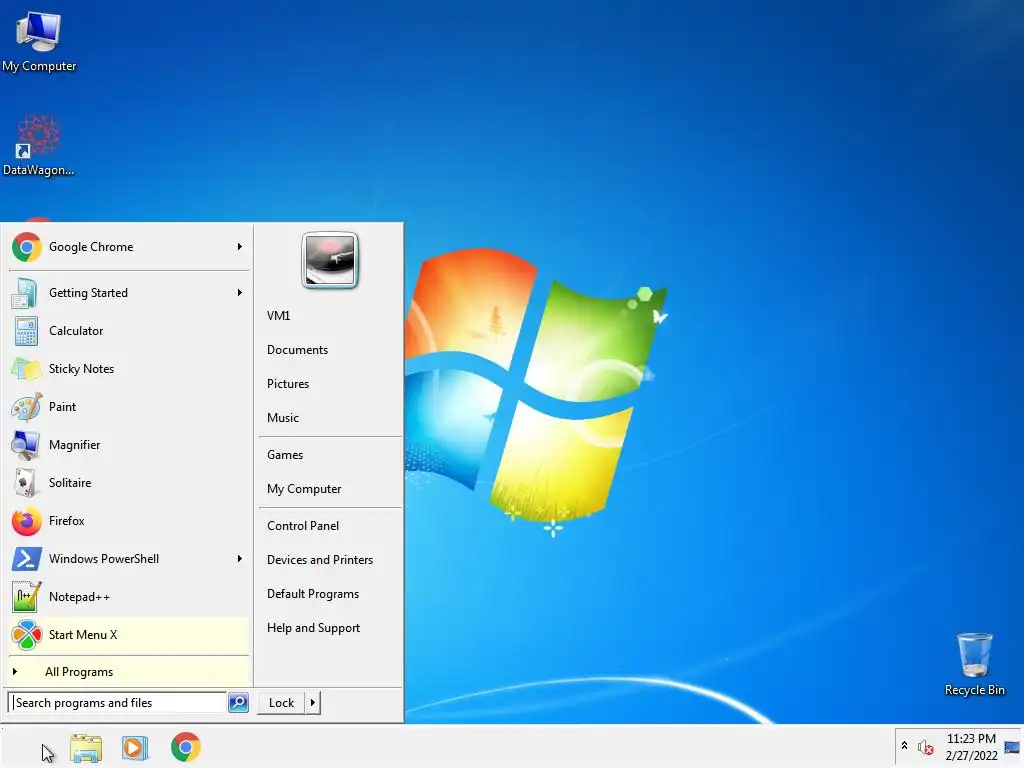Launch Firefox from the start menu
The width and height of the screenshot is (1024, 768).
(129, 520)
